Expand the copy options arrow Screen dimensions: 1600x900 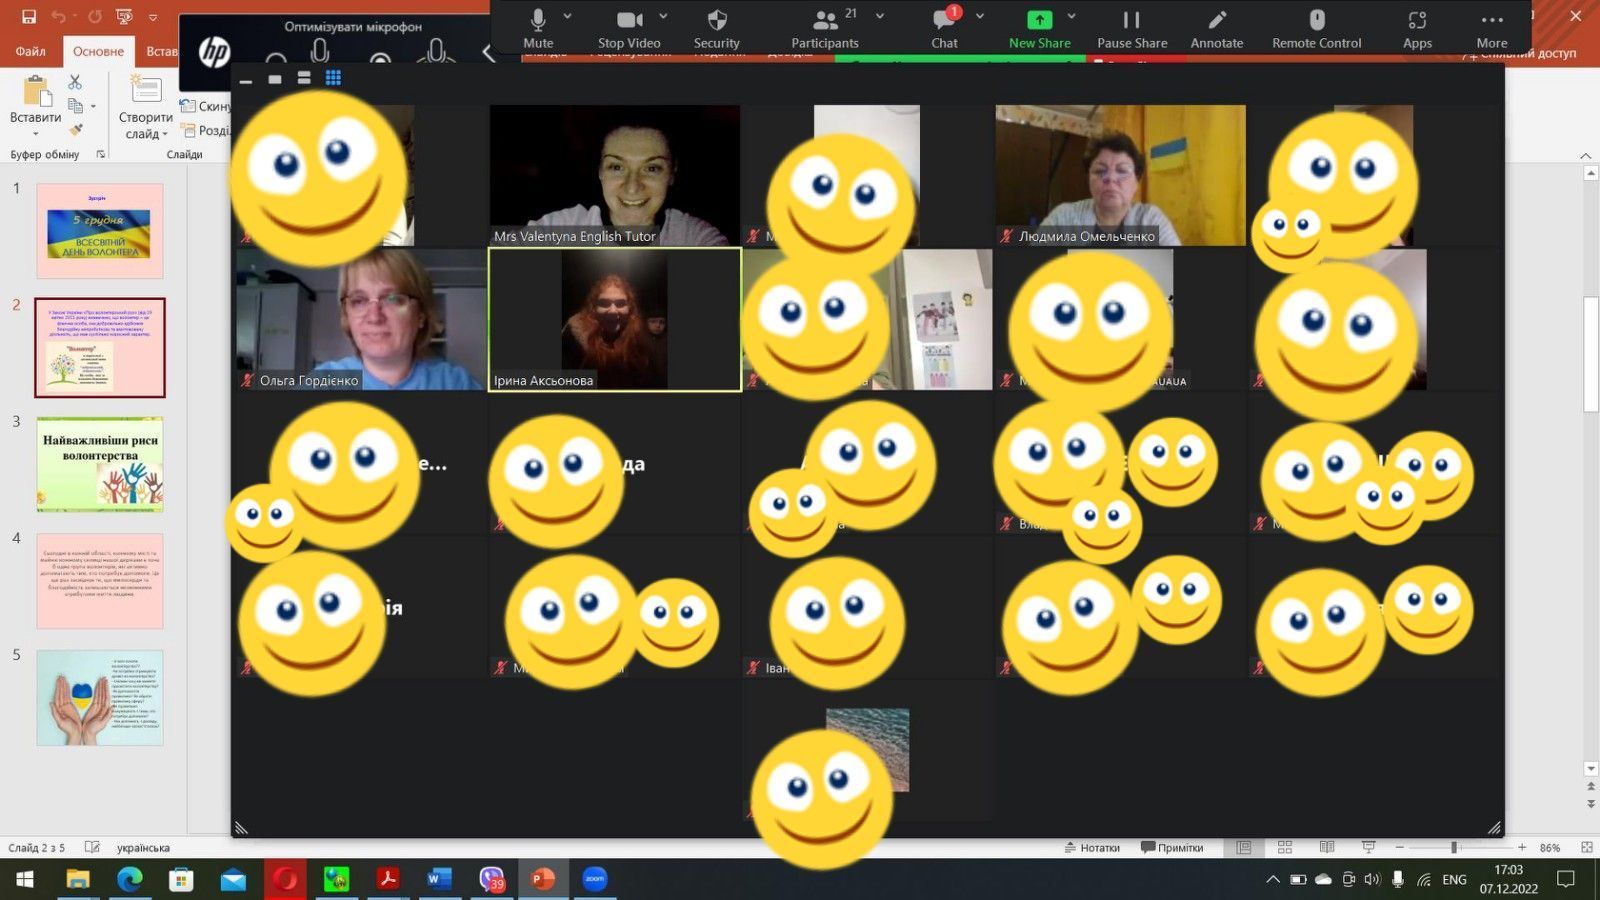[93, 106]
